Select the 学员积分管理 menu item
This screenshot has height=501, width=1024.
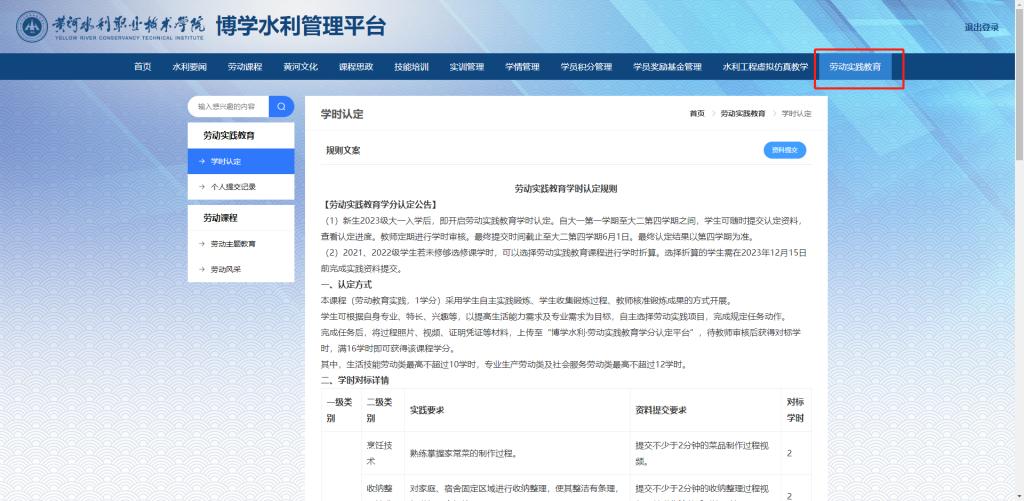click(x=586, y=67)
